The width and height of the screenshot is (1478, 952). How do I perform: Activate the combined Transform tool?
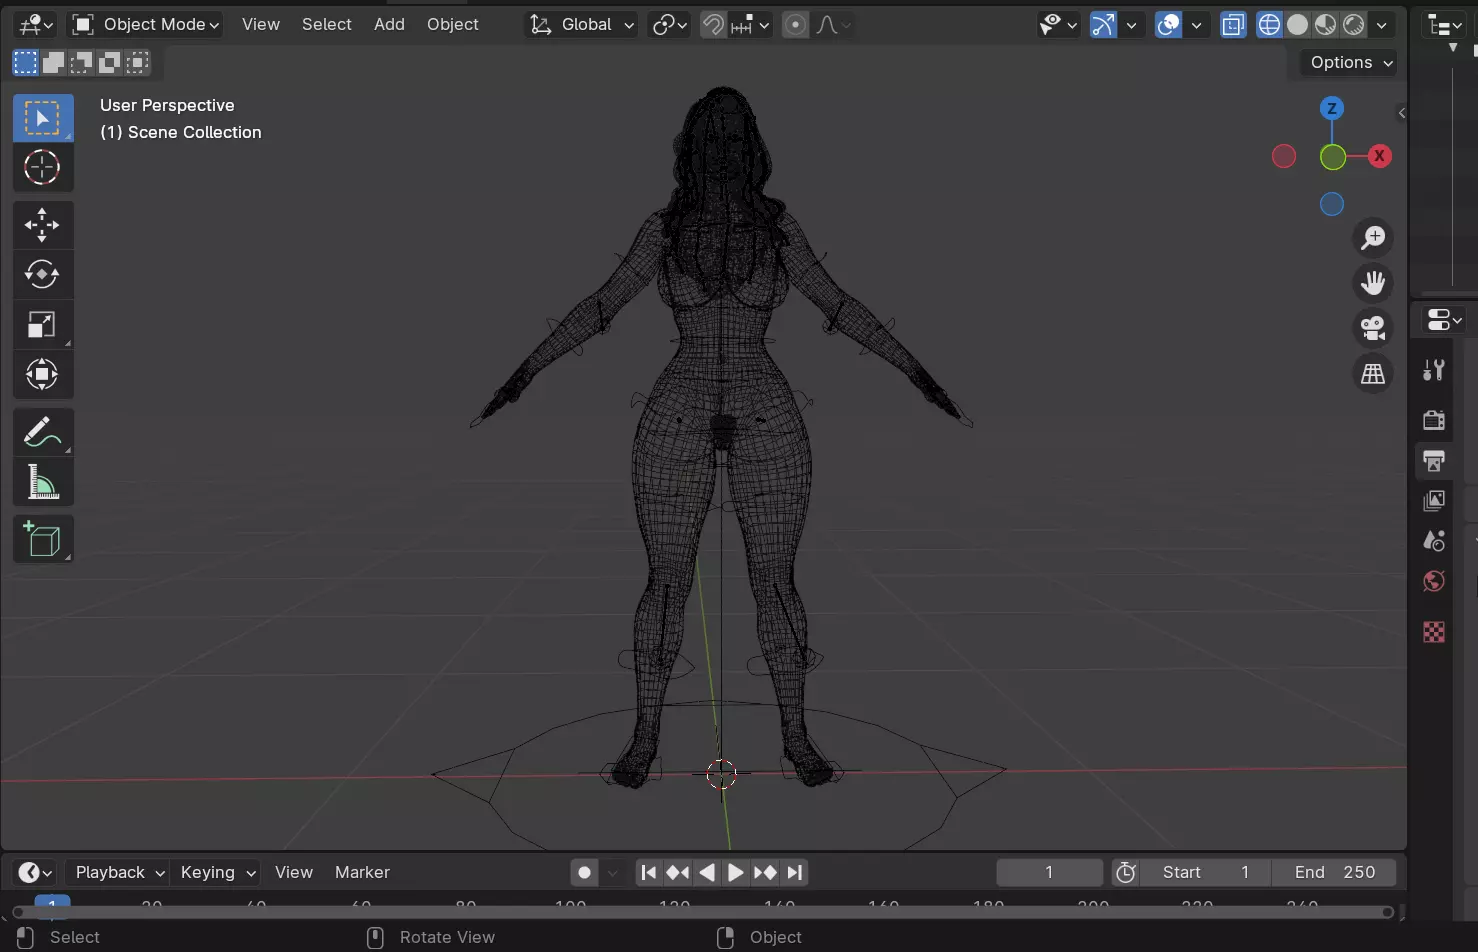43,374
